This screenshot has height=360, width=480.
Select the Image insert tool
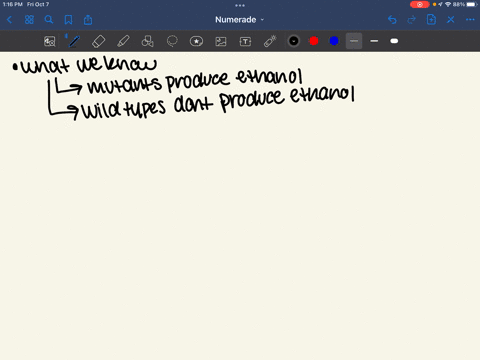[x=221, y=41]
